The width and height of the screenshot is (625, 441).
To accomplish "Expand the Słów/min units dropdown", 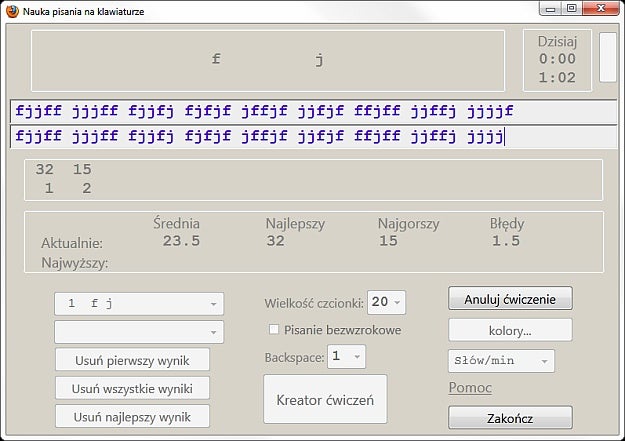I will 501,361.
